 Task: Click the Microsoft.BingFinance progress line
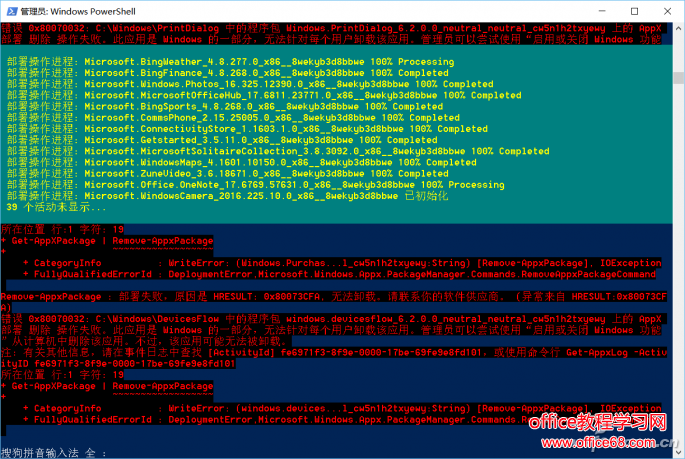pos(228,73)
